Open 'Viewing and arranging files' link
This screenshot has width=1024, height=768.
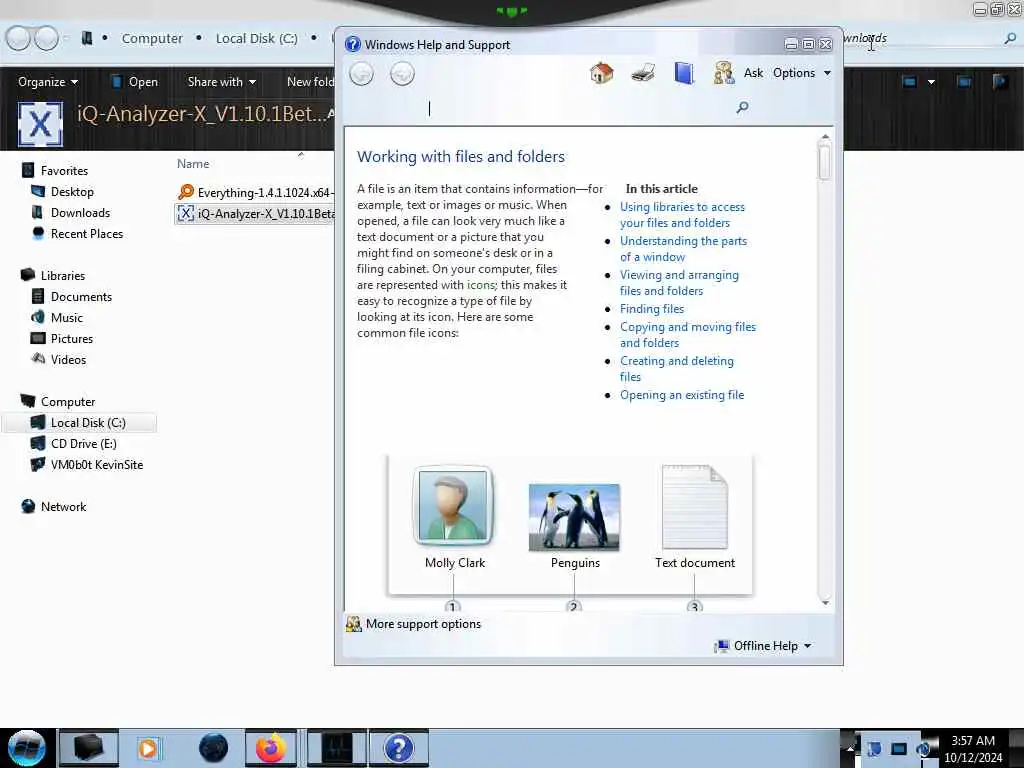(679, 283)
